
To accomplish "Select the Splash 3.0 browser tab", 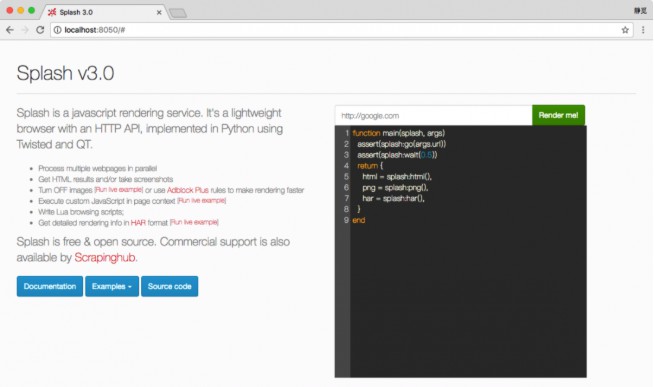I will [104, 12].
